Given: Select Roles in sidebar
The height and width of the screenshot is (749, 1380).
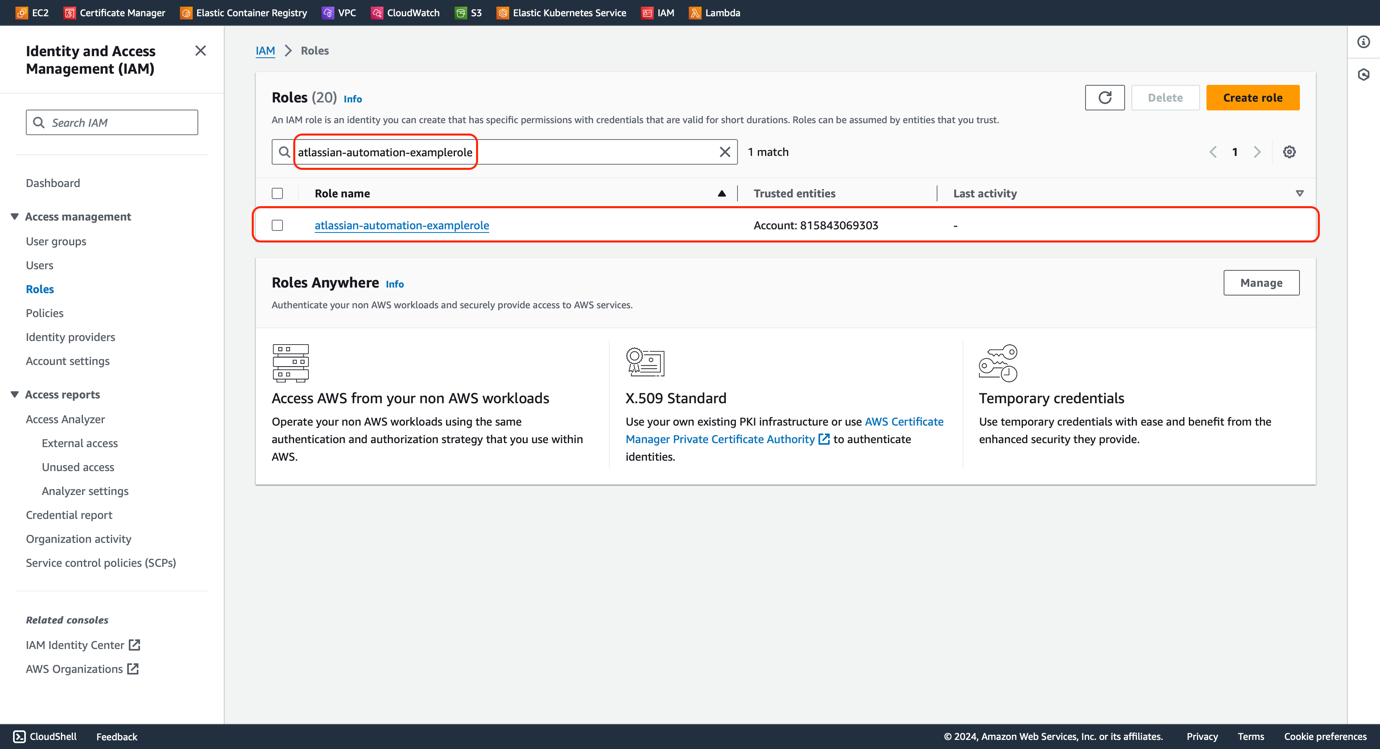Looking at the screenshot, I should click(x=40, y=289).
